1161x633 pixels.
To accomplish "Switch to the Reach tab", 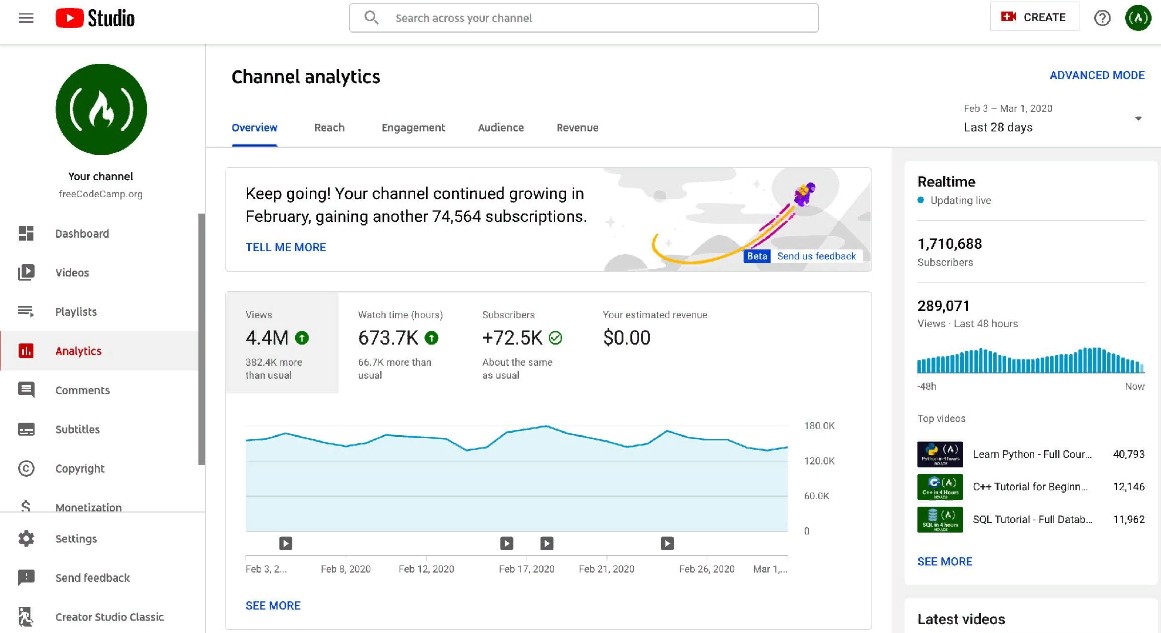I will click(x=329, y=128).
